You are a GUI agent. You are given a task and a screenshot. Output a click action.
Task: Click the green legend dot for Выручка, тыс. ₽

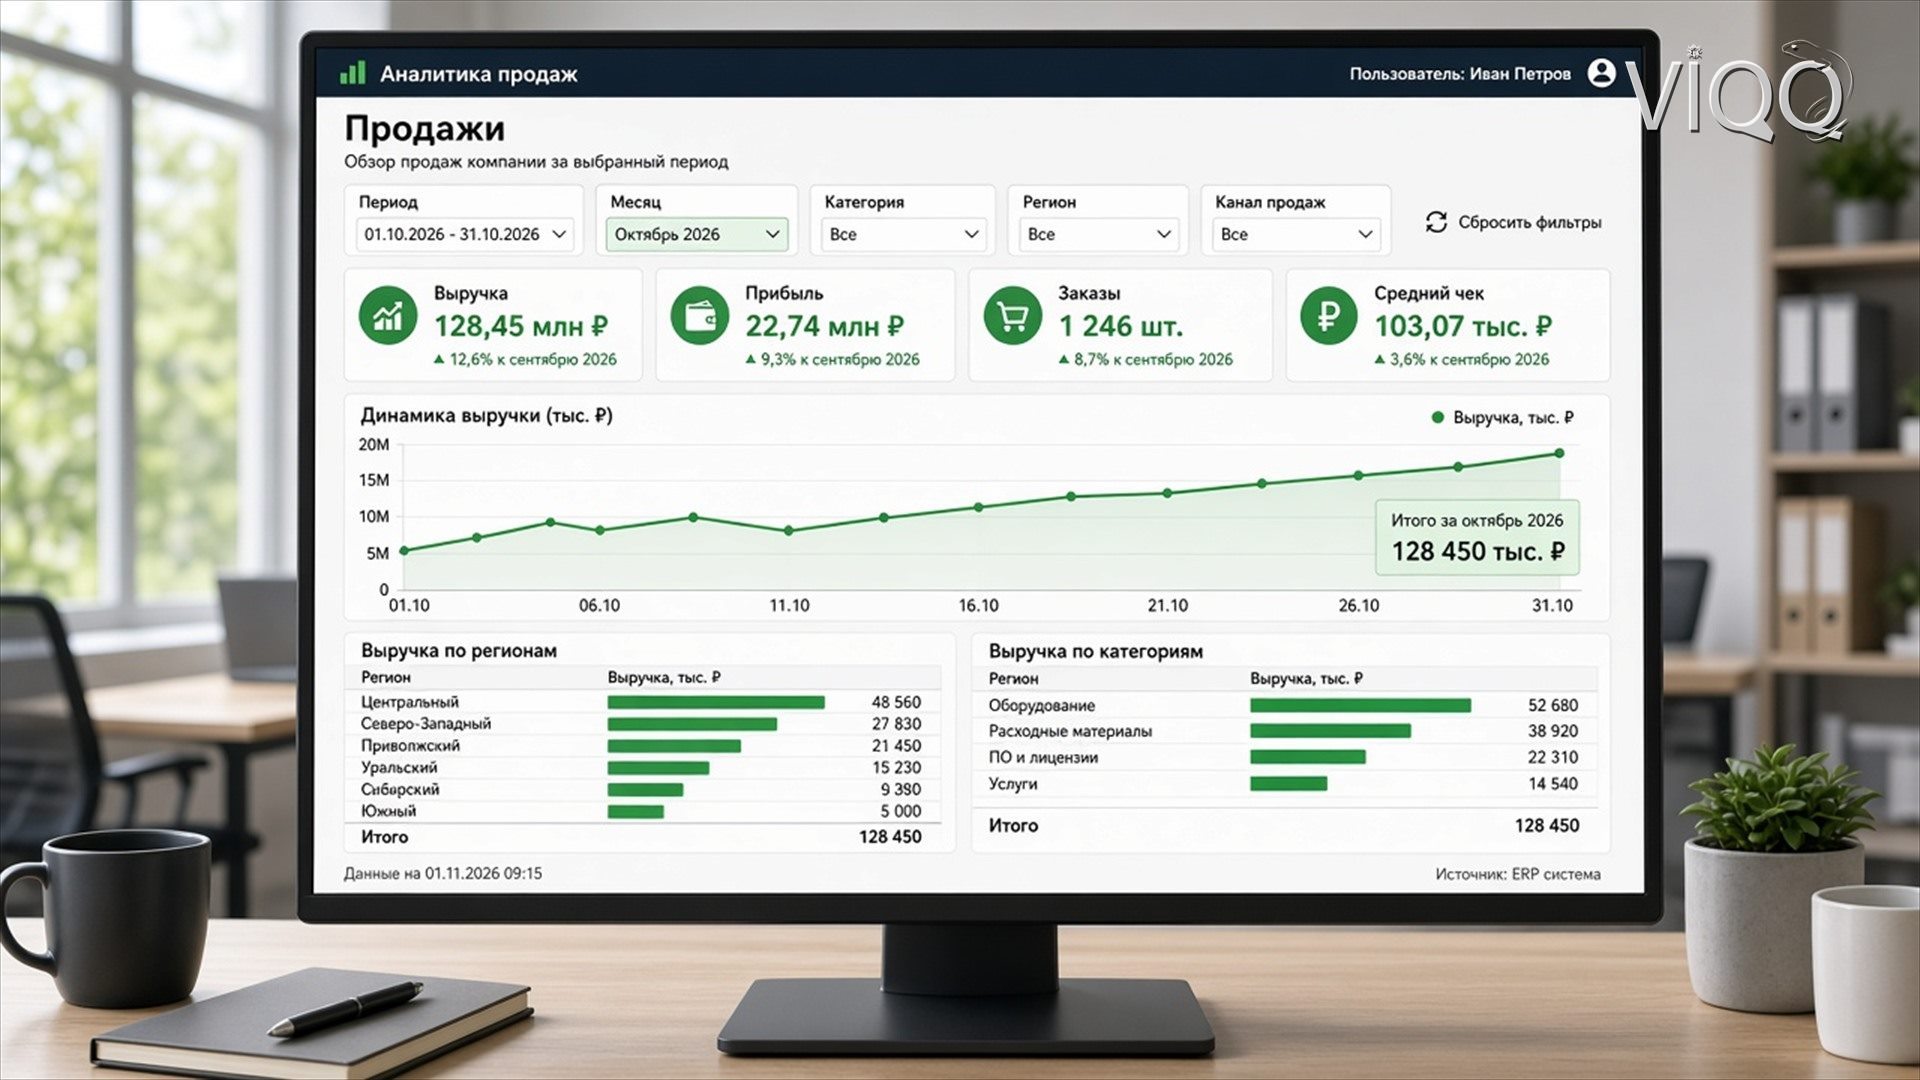click(1438, 417)
